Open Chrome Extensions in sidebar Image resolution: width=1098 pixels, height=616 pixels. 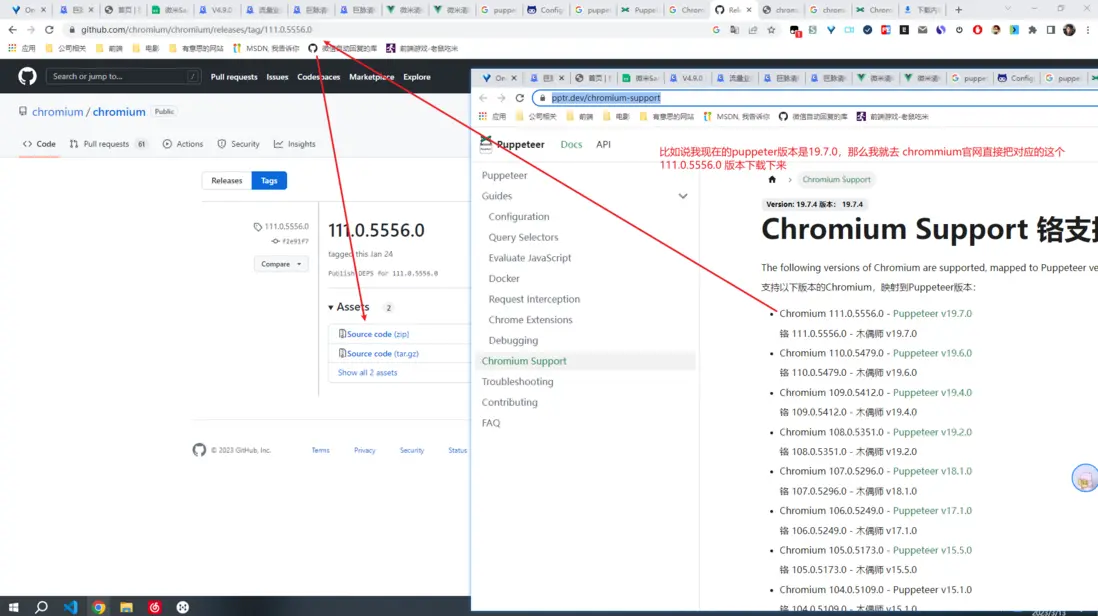tap(530, 320)
